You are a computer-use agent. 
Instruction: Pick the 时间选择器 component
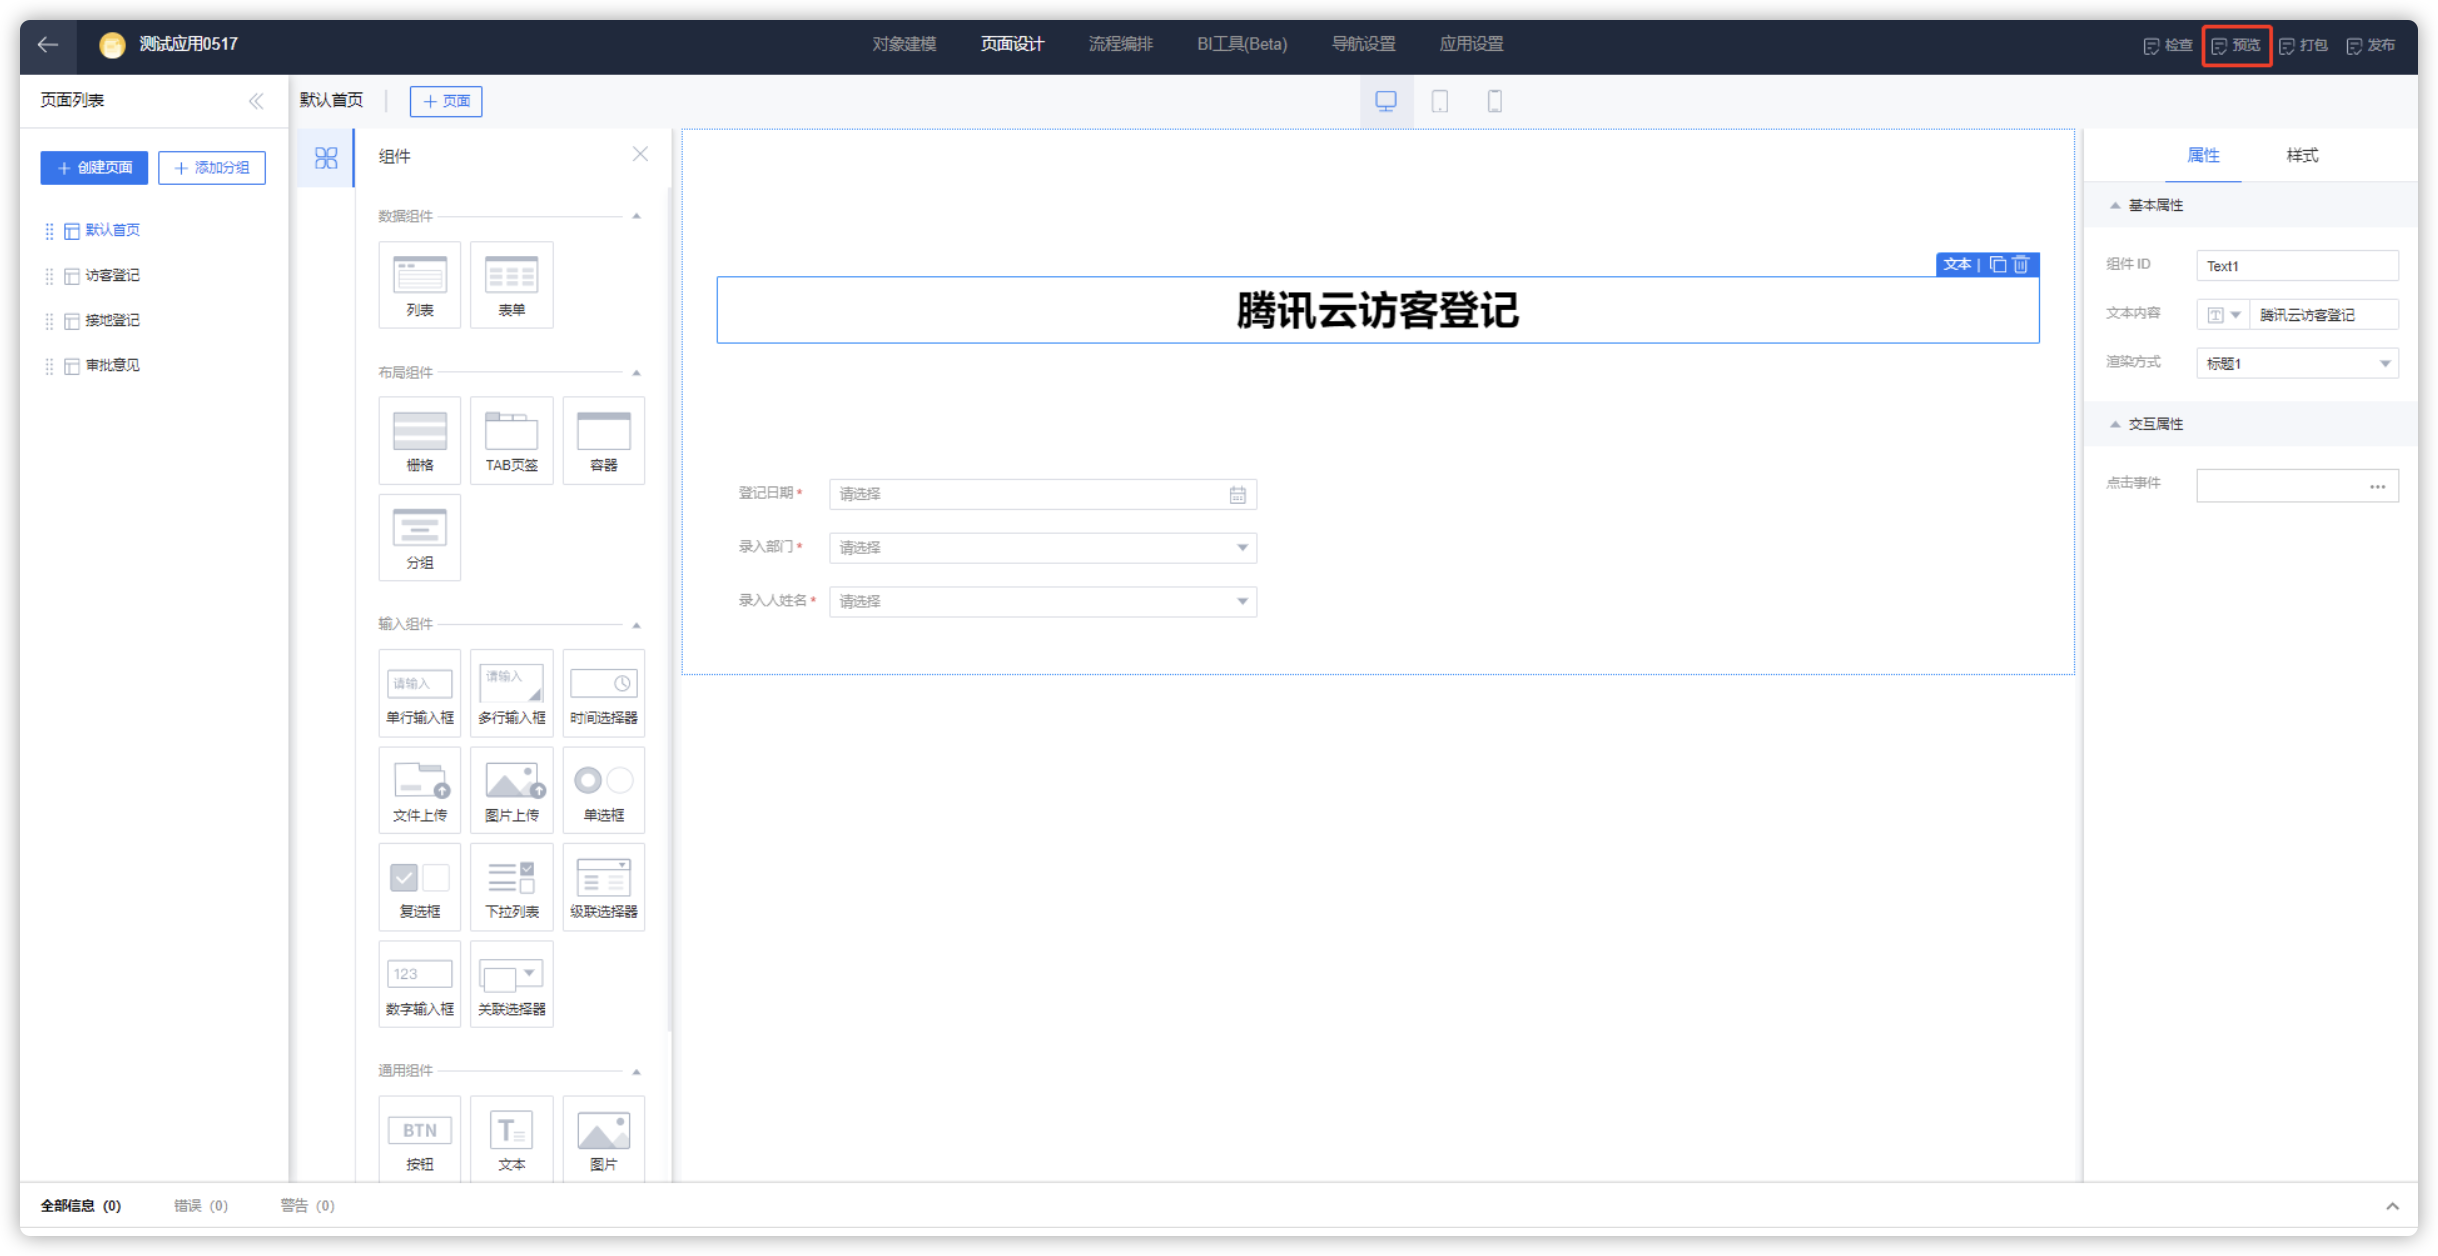coord(604,692)
